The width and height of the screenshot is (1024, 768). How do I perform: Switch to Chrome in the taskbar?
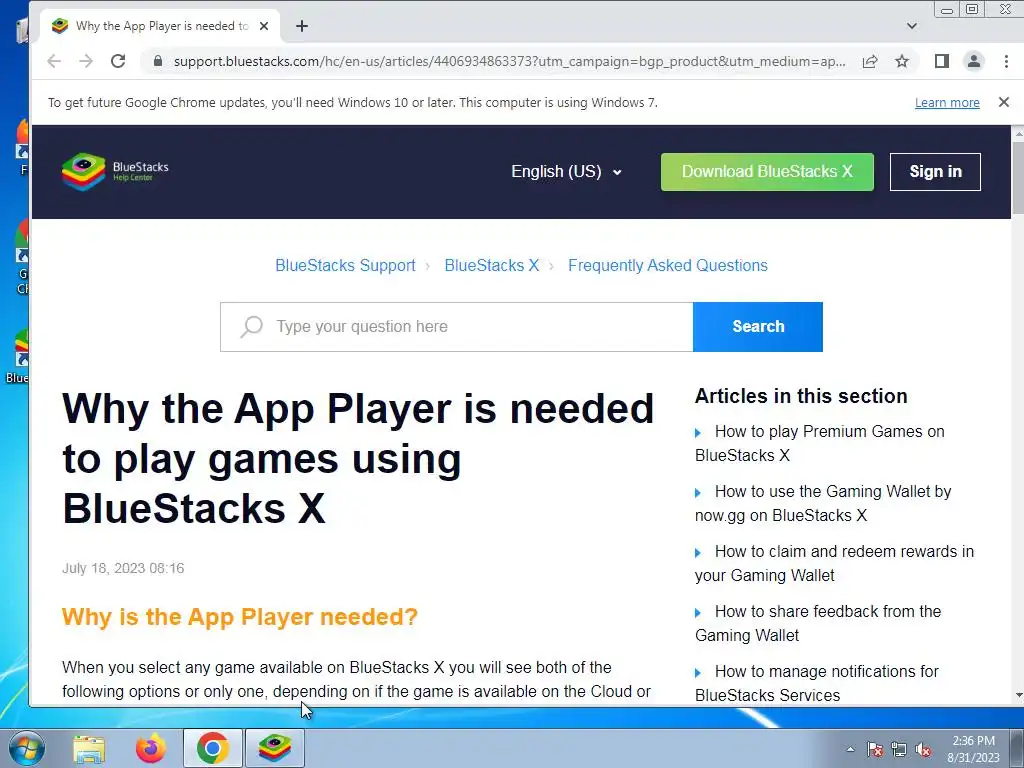click(213, 748)
